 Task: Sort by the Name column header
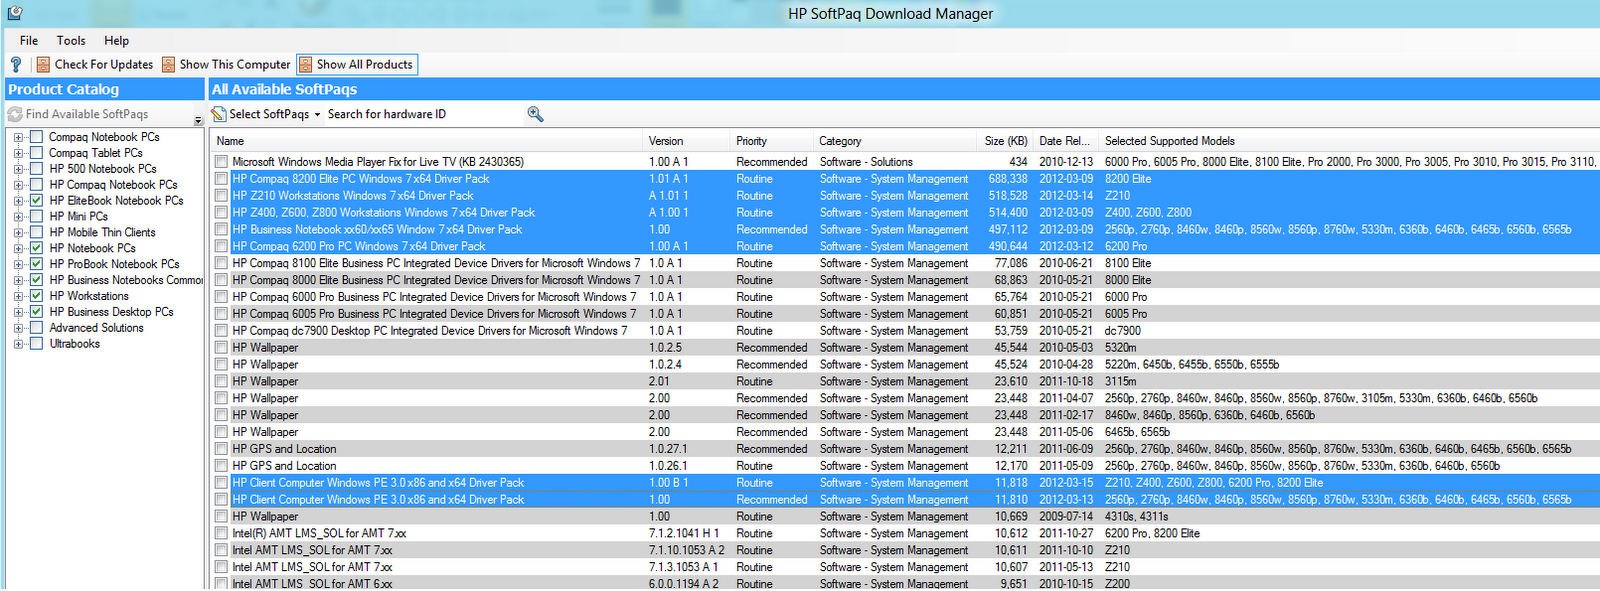pyautogui.click(x=426, y=141)
